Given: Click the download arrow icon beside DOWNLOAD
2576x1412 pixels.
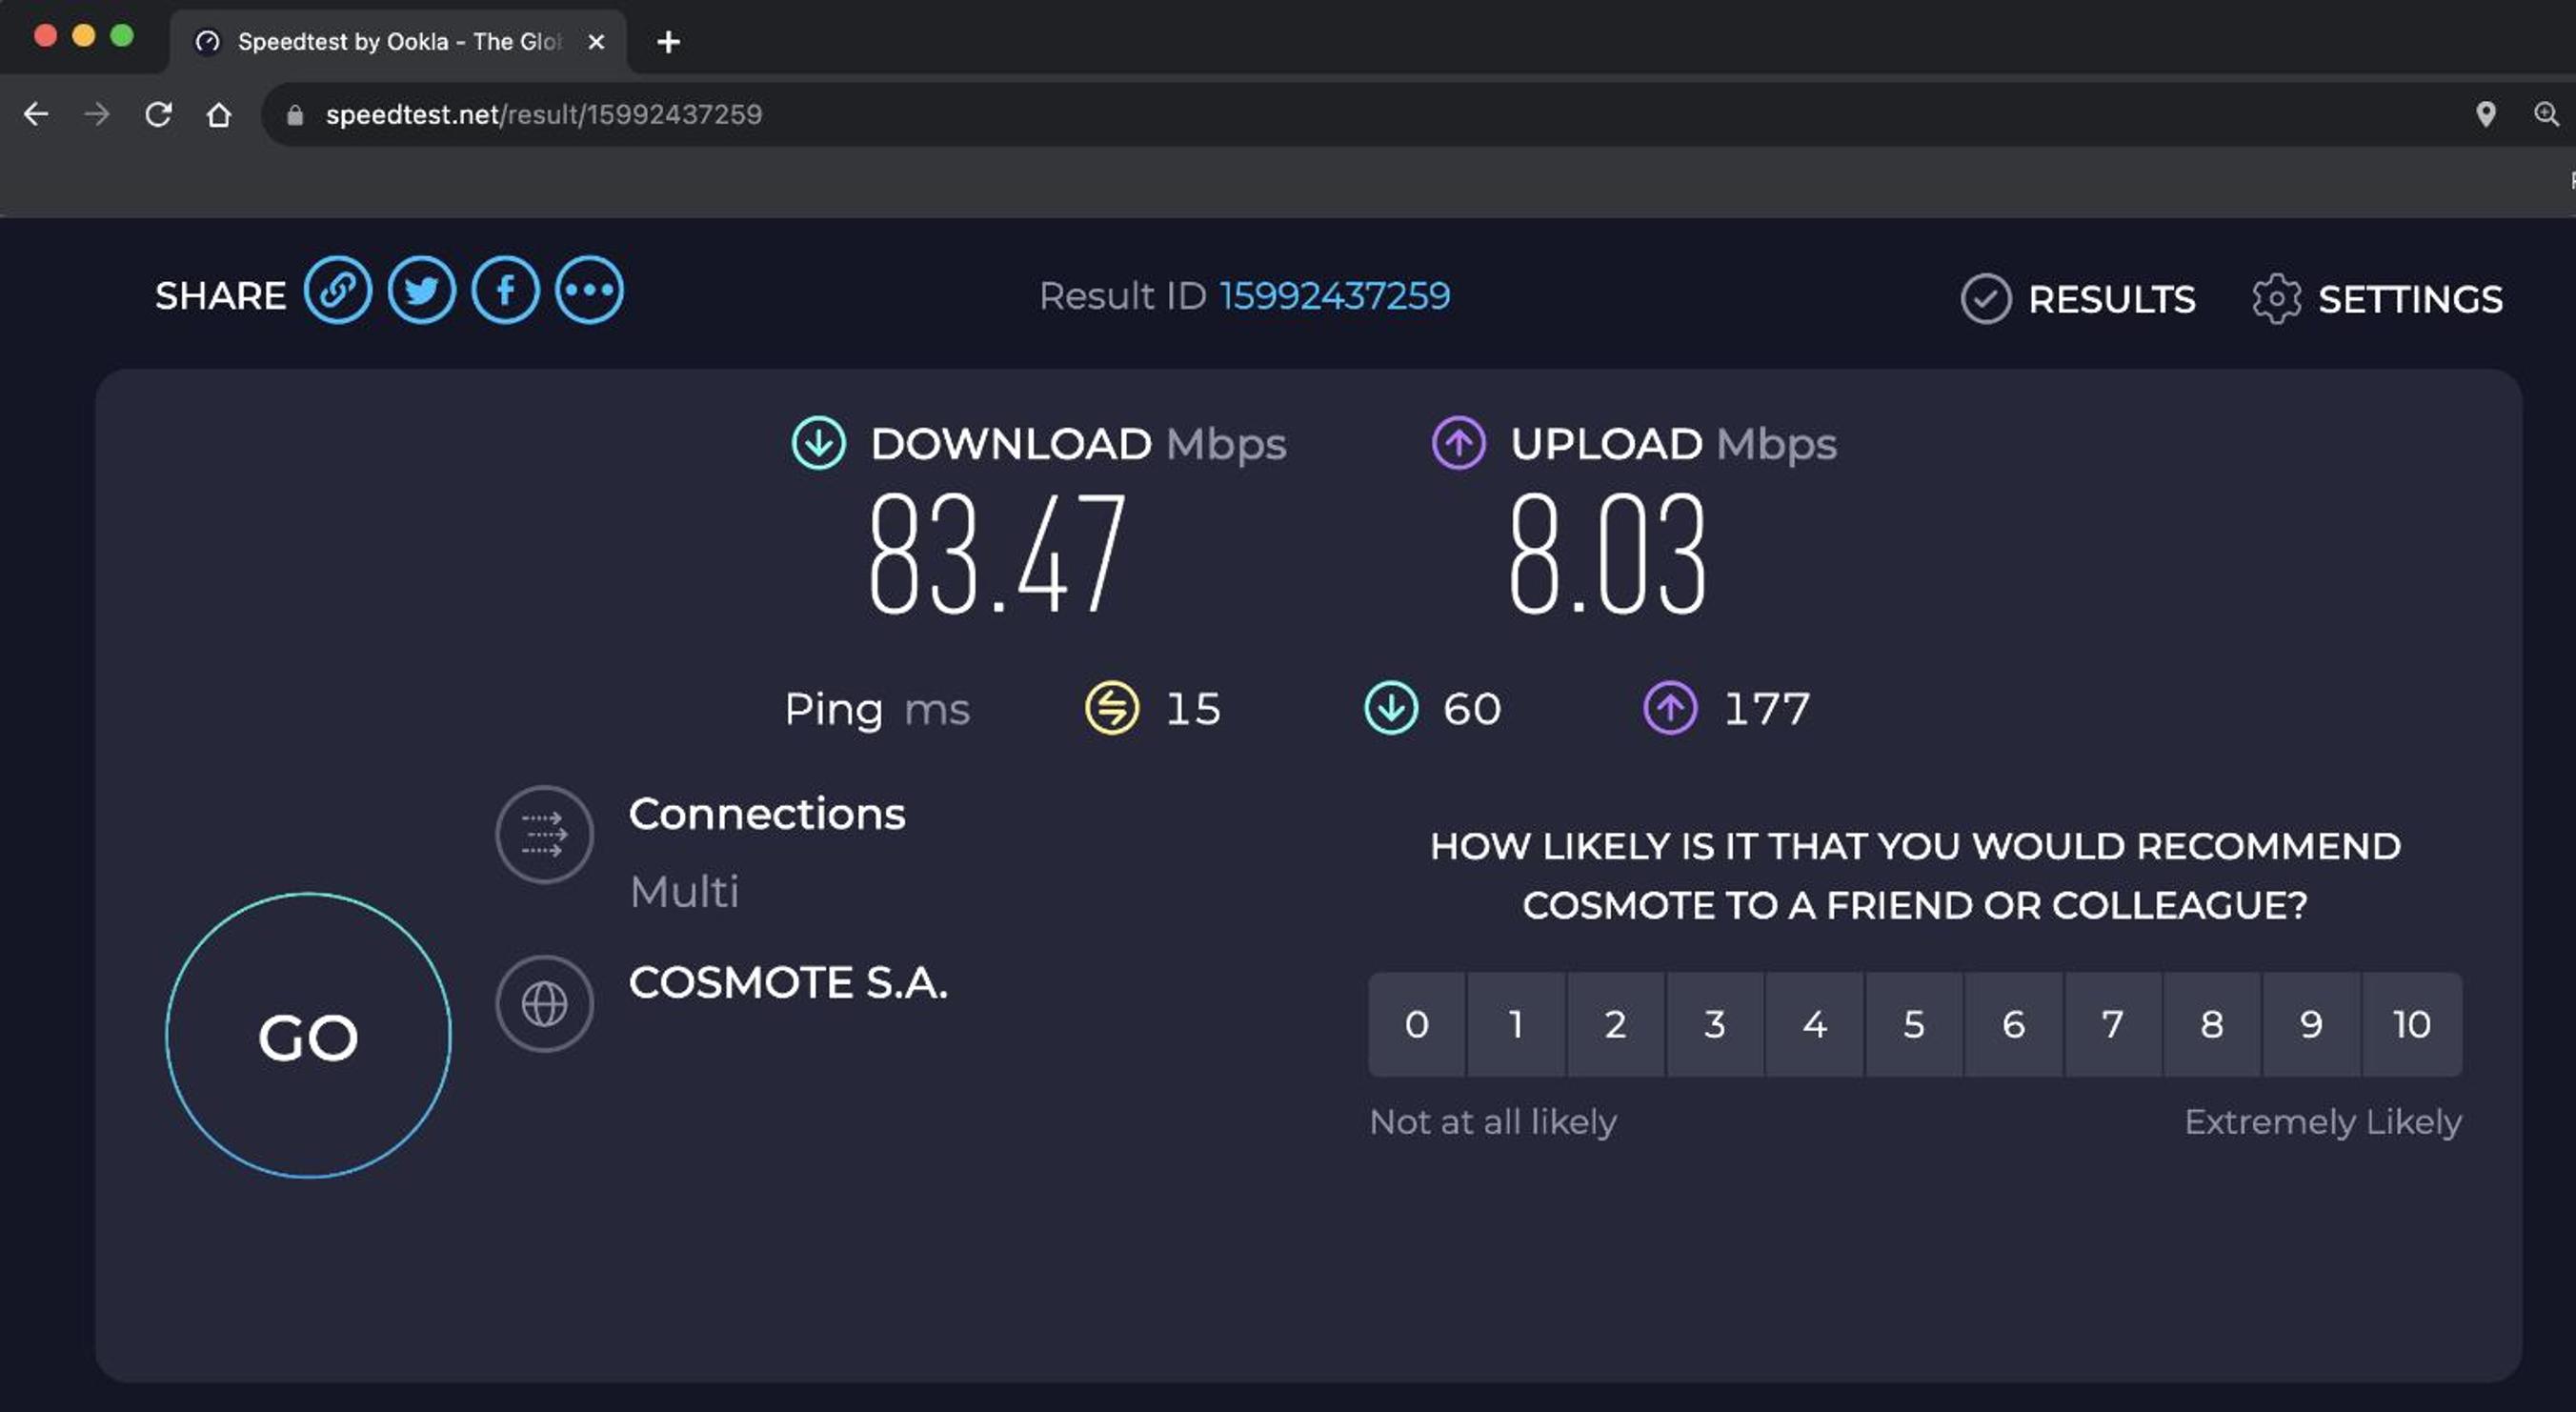Looking at the screenshot, I should pos(819,443).
